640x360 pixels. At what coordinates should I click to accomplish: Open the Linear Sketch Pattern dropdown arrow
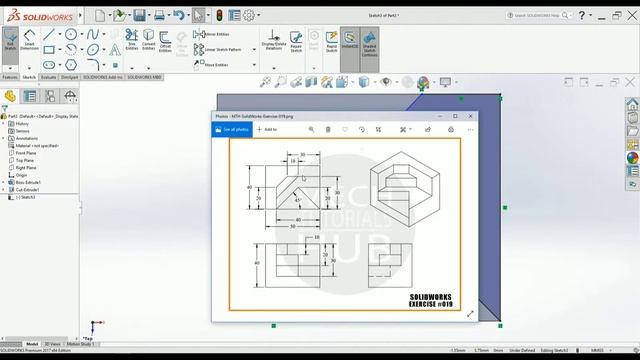(x=254, y=50)
